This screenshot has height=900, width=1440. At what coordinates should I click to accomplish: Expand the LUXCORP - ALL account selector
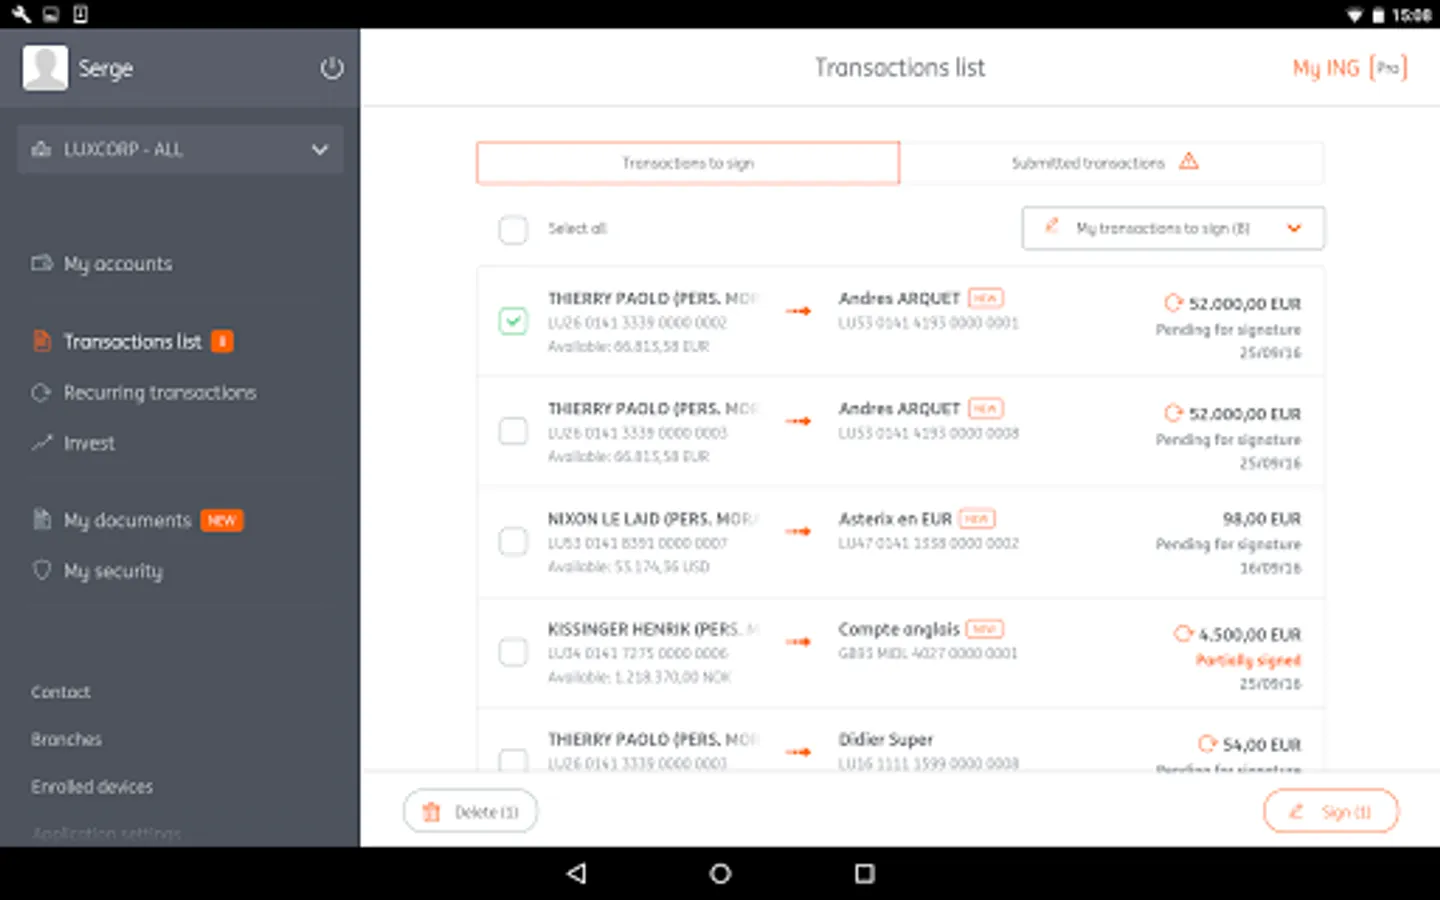(180, 149)
